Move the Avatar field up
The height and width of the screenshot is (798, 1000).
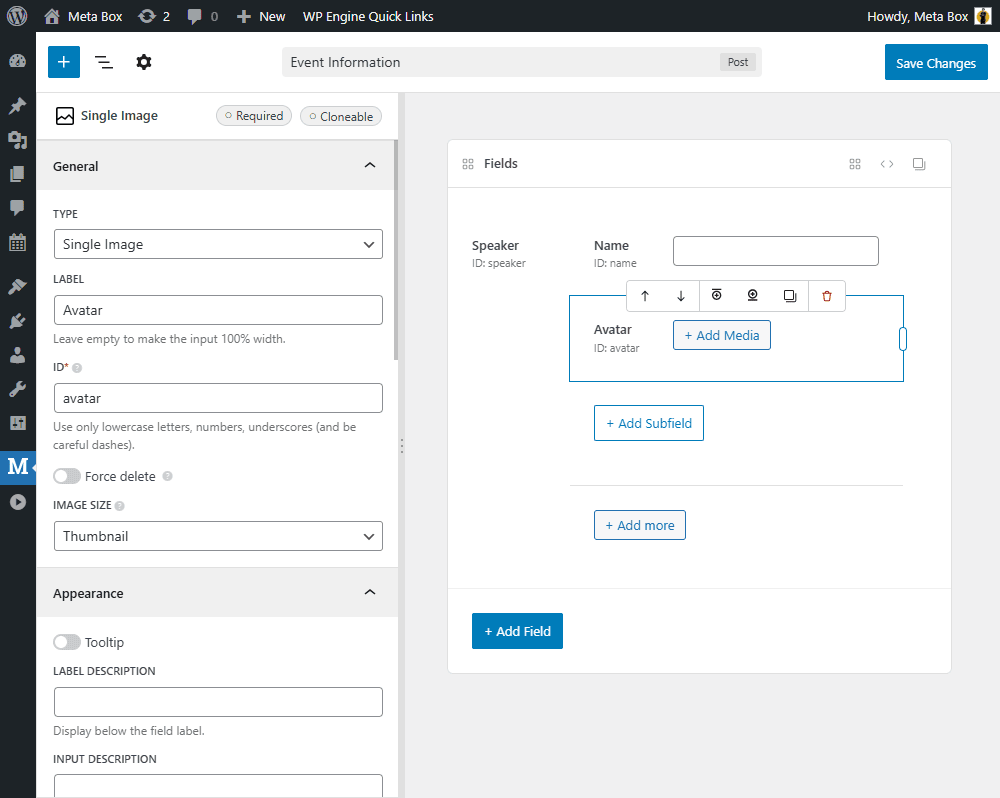(x=645, y=296)
